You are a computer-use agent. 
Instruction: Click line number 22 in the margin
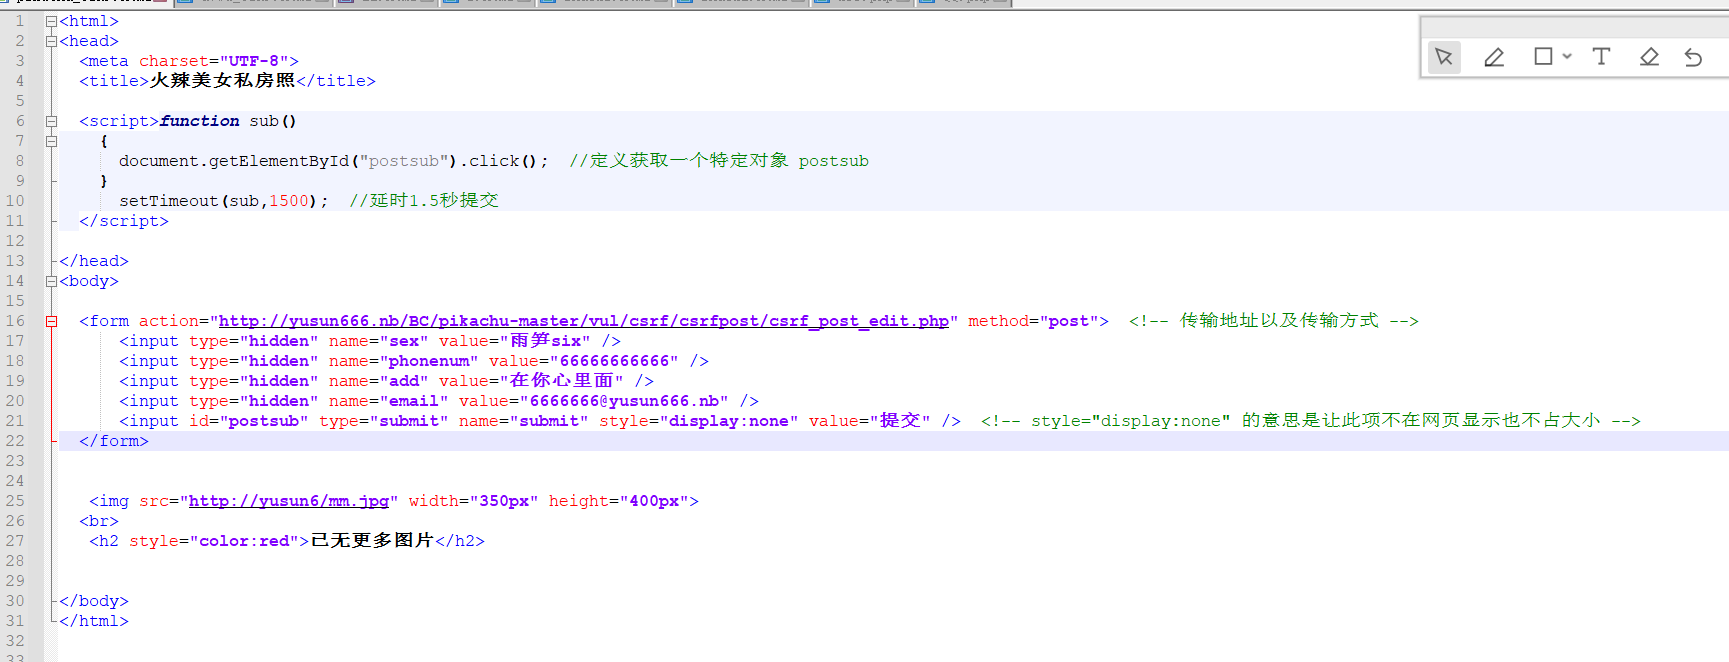tap(15, 441)
